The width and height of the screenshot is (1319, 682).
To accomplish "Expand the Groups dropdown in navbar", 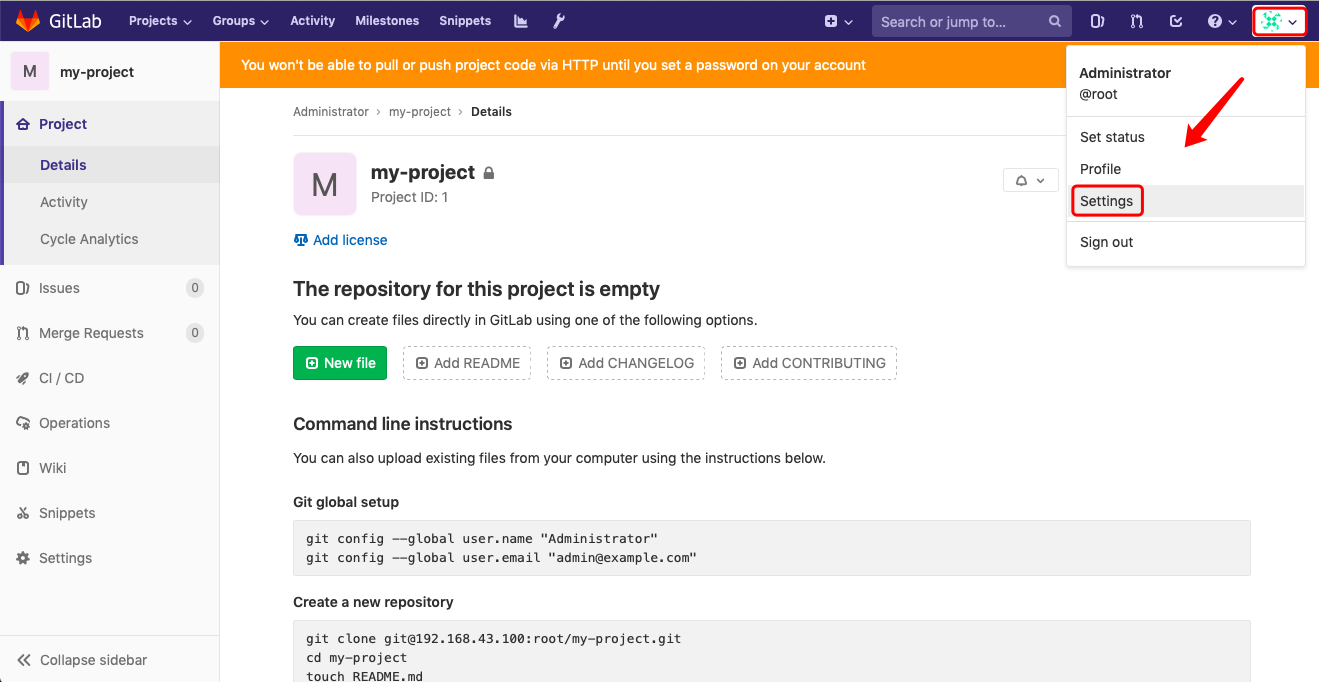I will [240, 21].
